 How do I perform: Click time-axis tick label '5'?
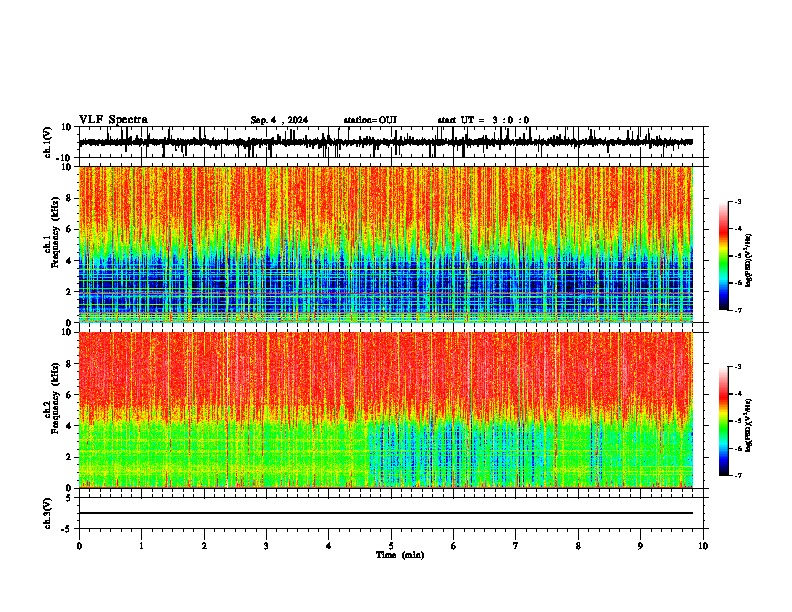tap(391, 546)
